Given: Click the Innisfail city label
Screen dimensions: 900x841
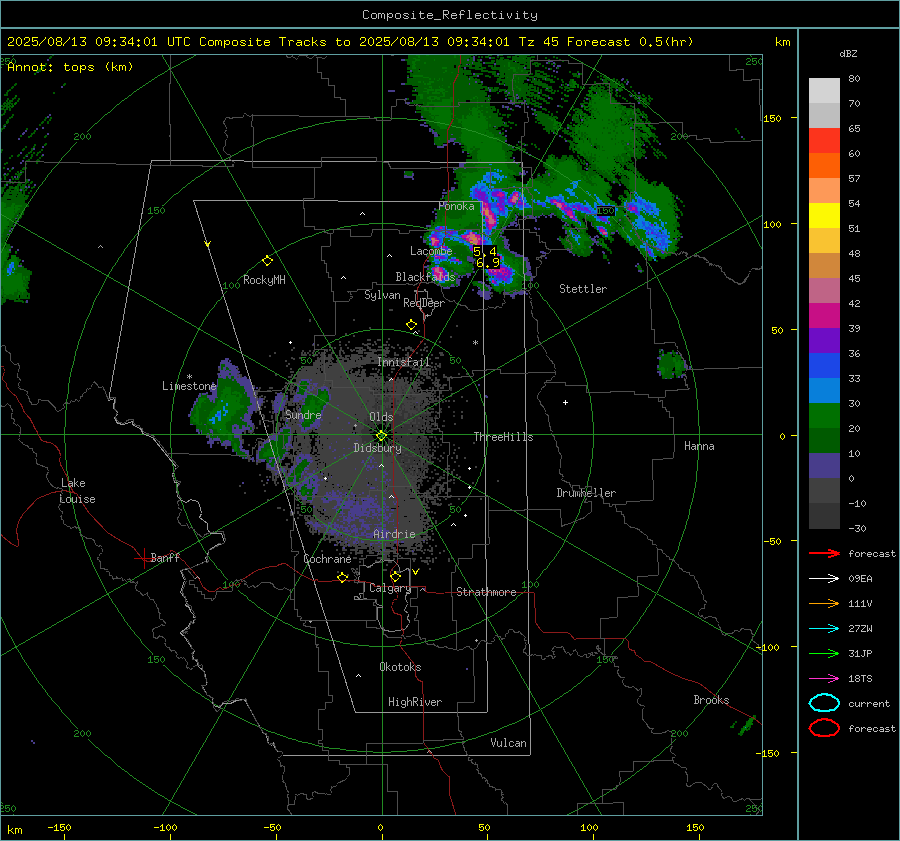Looking at the screenshot, I should 404,362.
